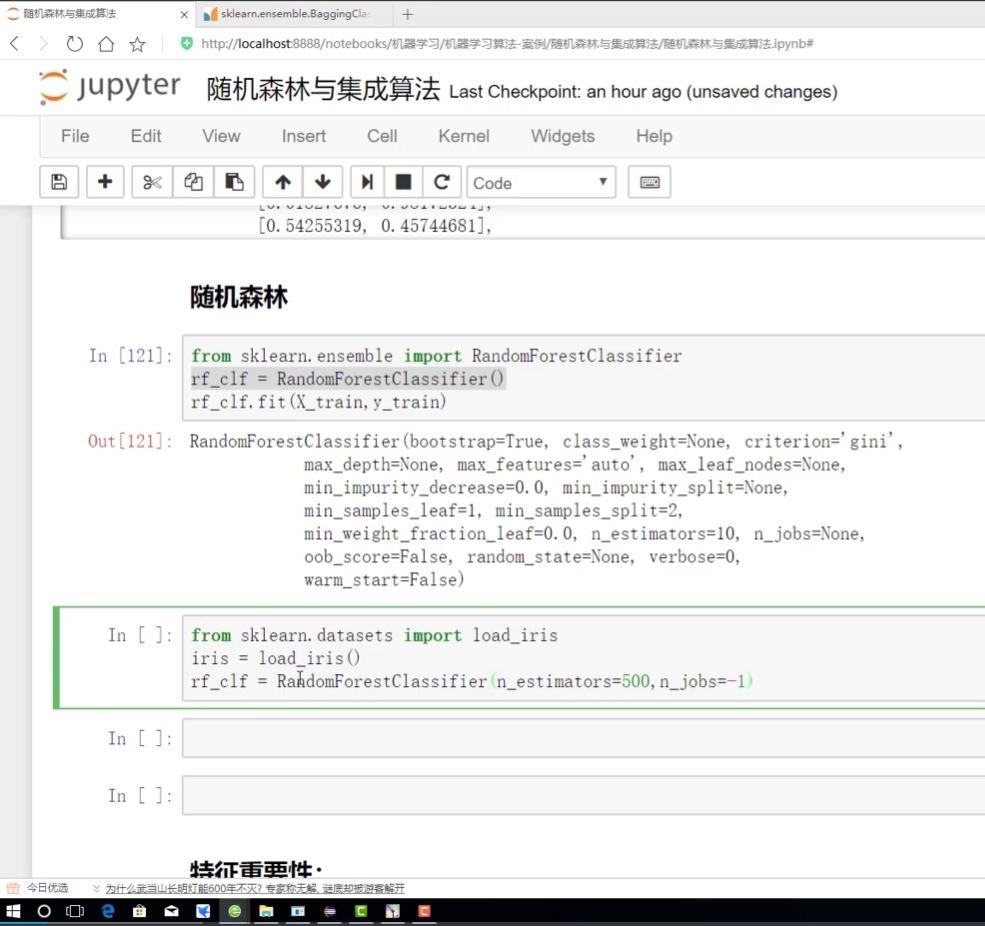Open the Eclipse icon on taskbar
Screen dimensions: 985x926
[x=330, y=911]
